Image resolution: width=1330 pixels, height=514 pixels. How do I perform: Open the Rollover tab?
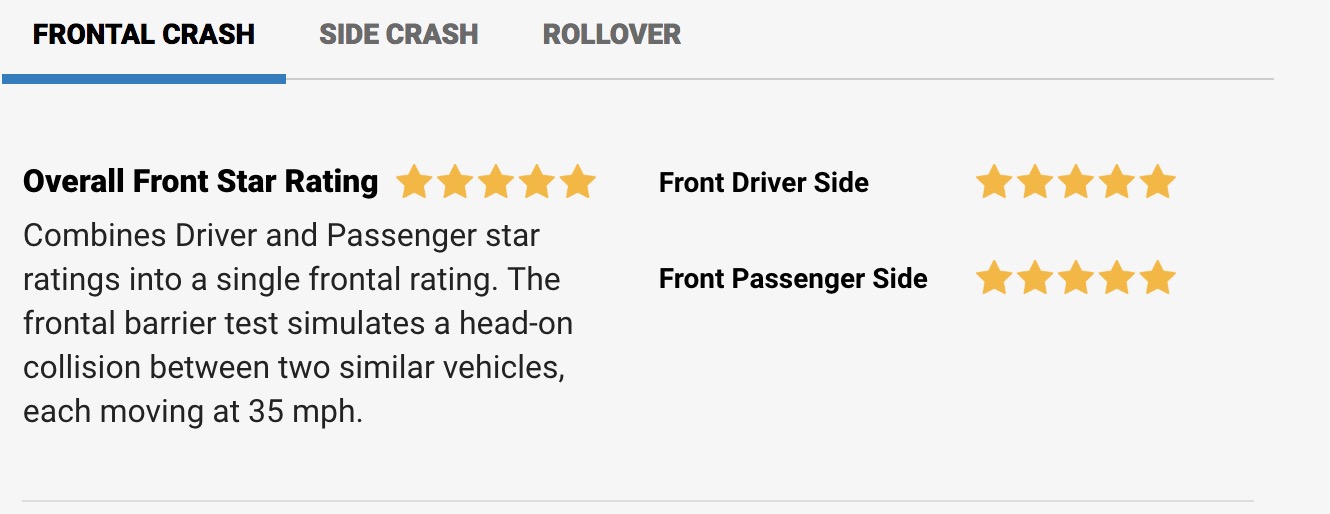click(x=611, y=35)
